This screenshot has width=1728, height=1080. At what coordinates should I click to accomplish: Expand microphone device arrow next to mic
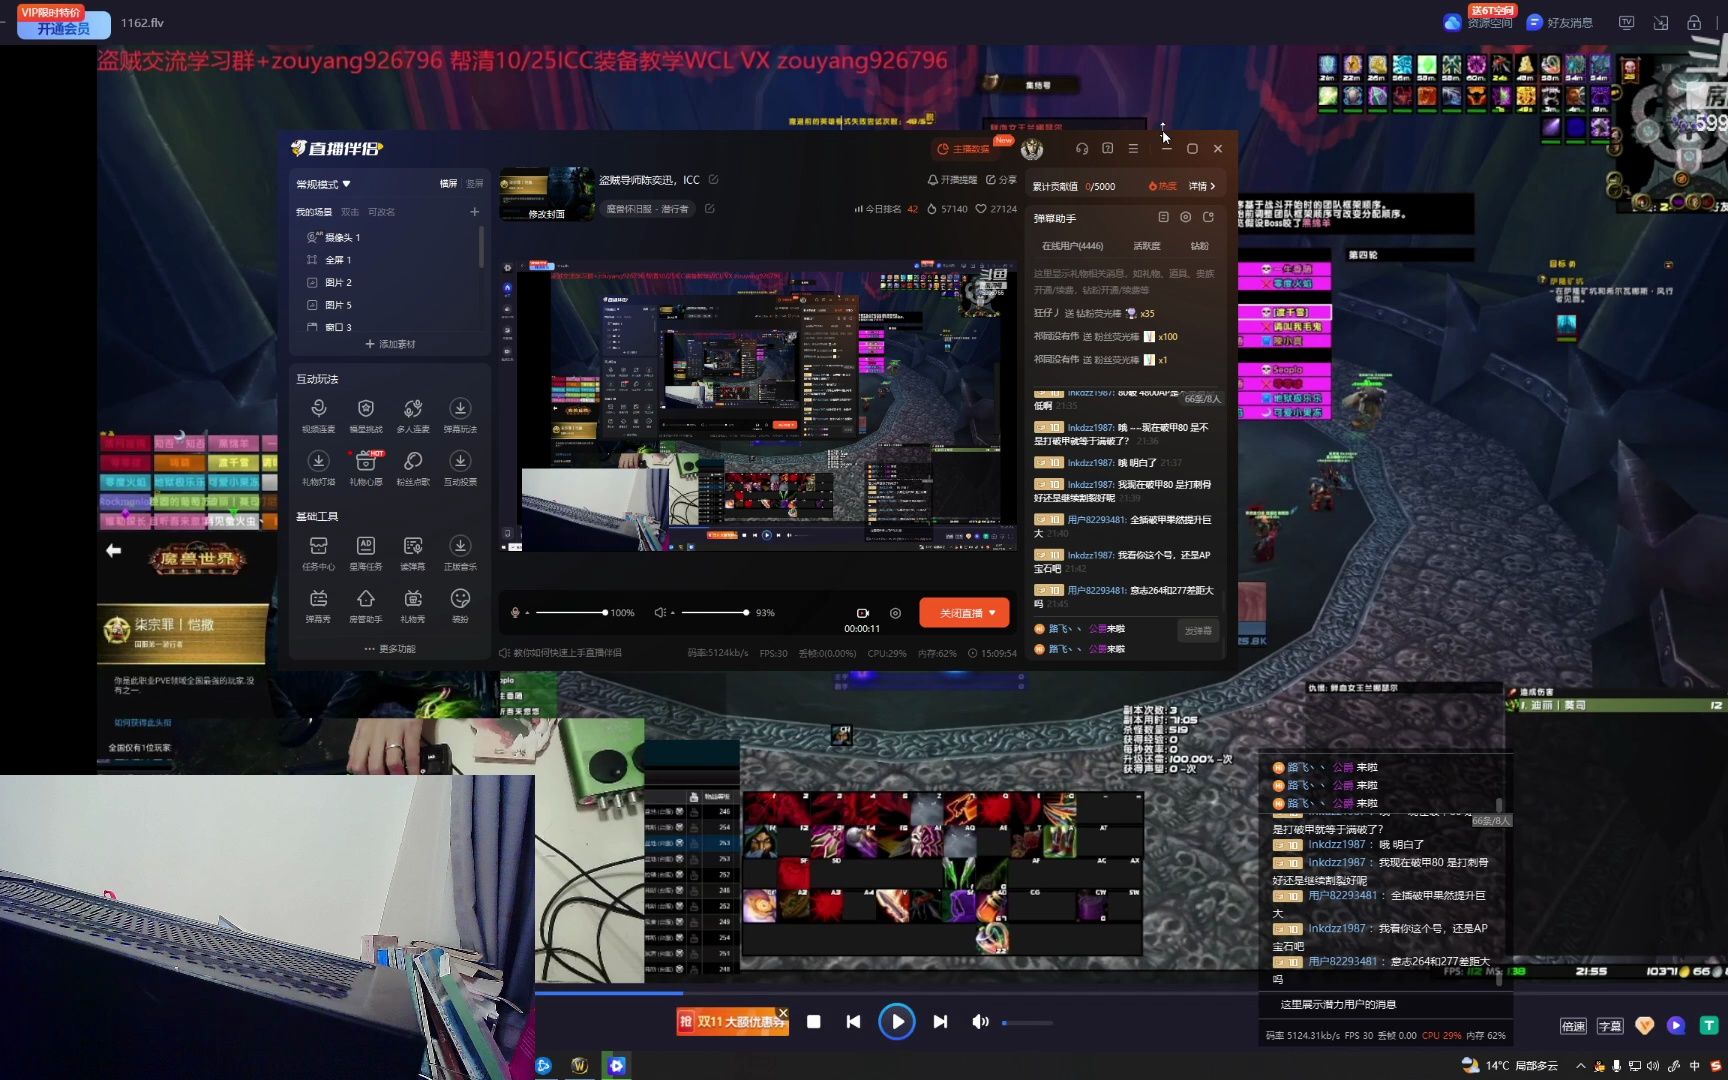[x=527, y=613]
